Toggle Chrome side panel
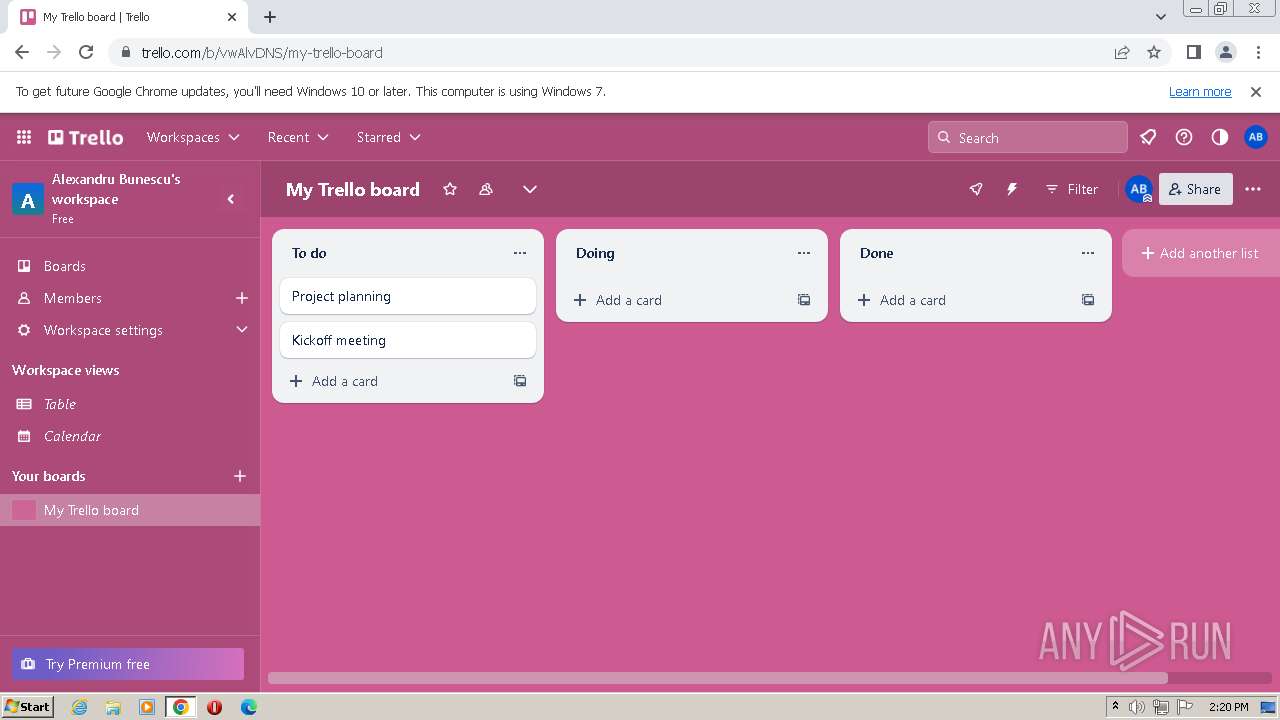This screenshot has width=1280, height=720. (x=1194, y=52)
